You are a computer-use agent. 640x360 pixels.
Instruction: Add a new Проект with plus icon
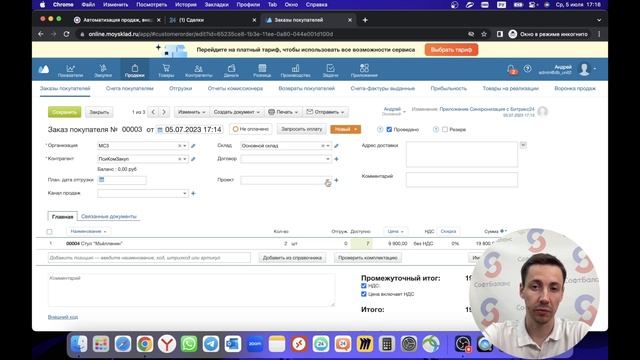click(x=336, y=180)
